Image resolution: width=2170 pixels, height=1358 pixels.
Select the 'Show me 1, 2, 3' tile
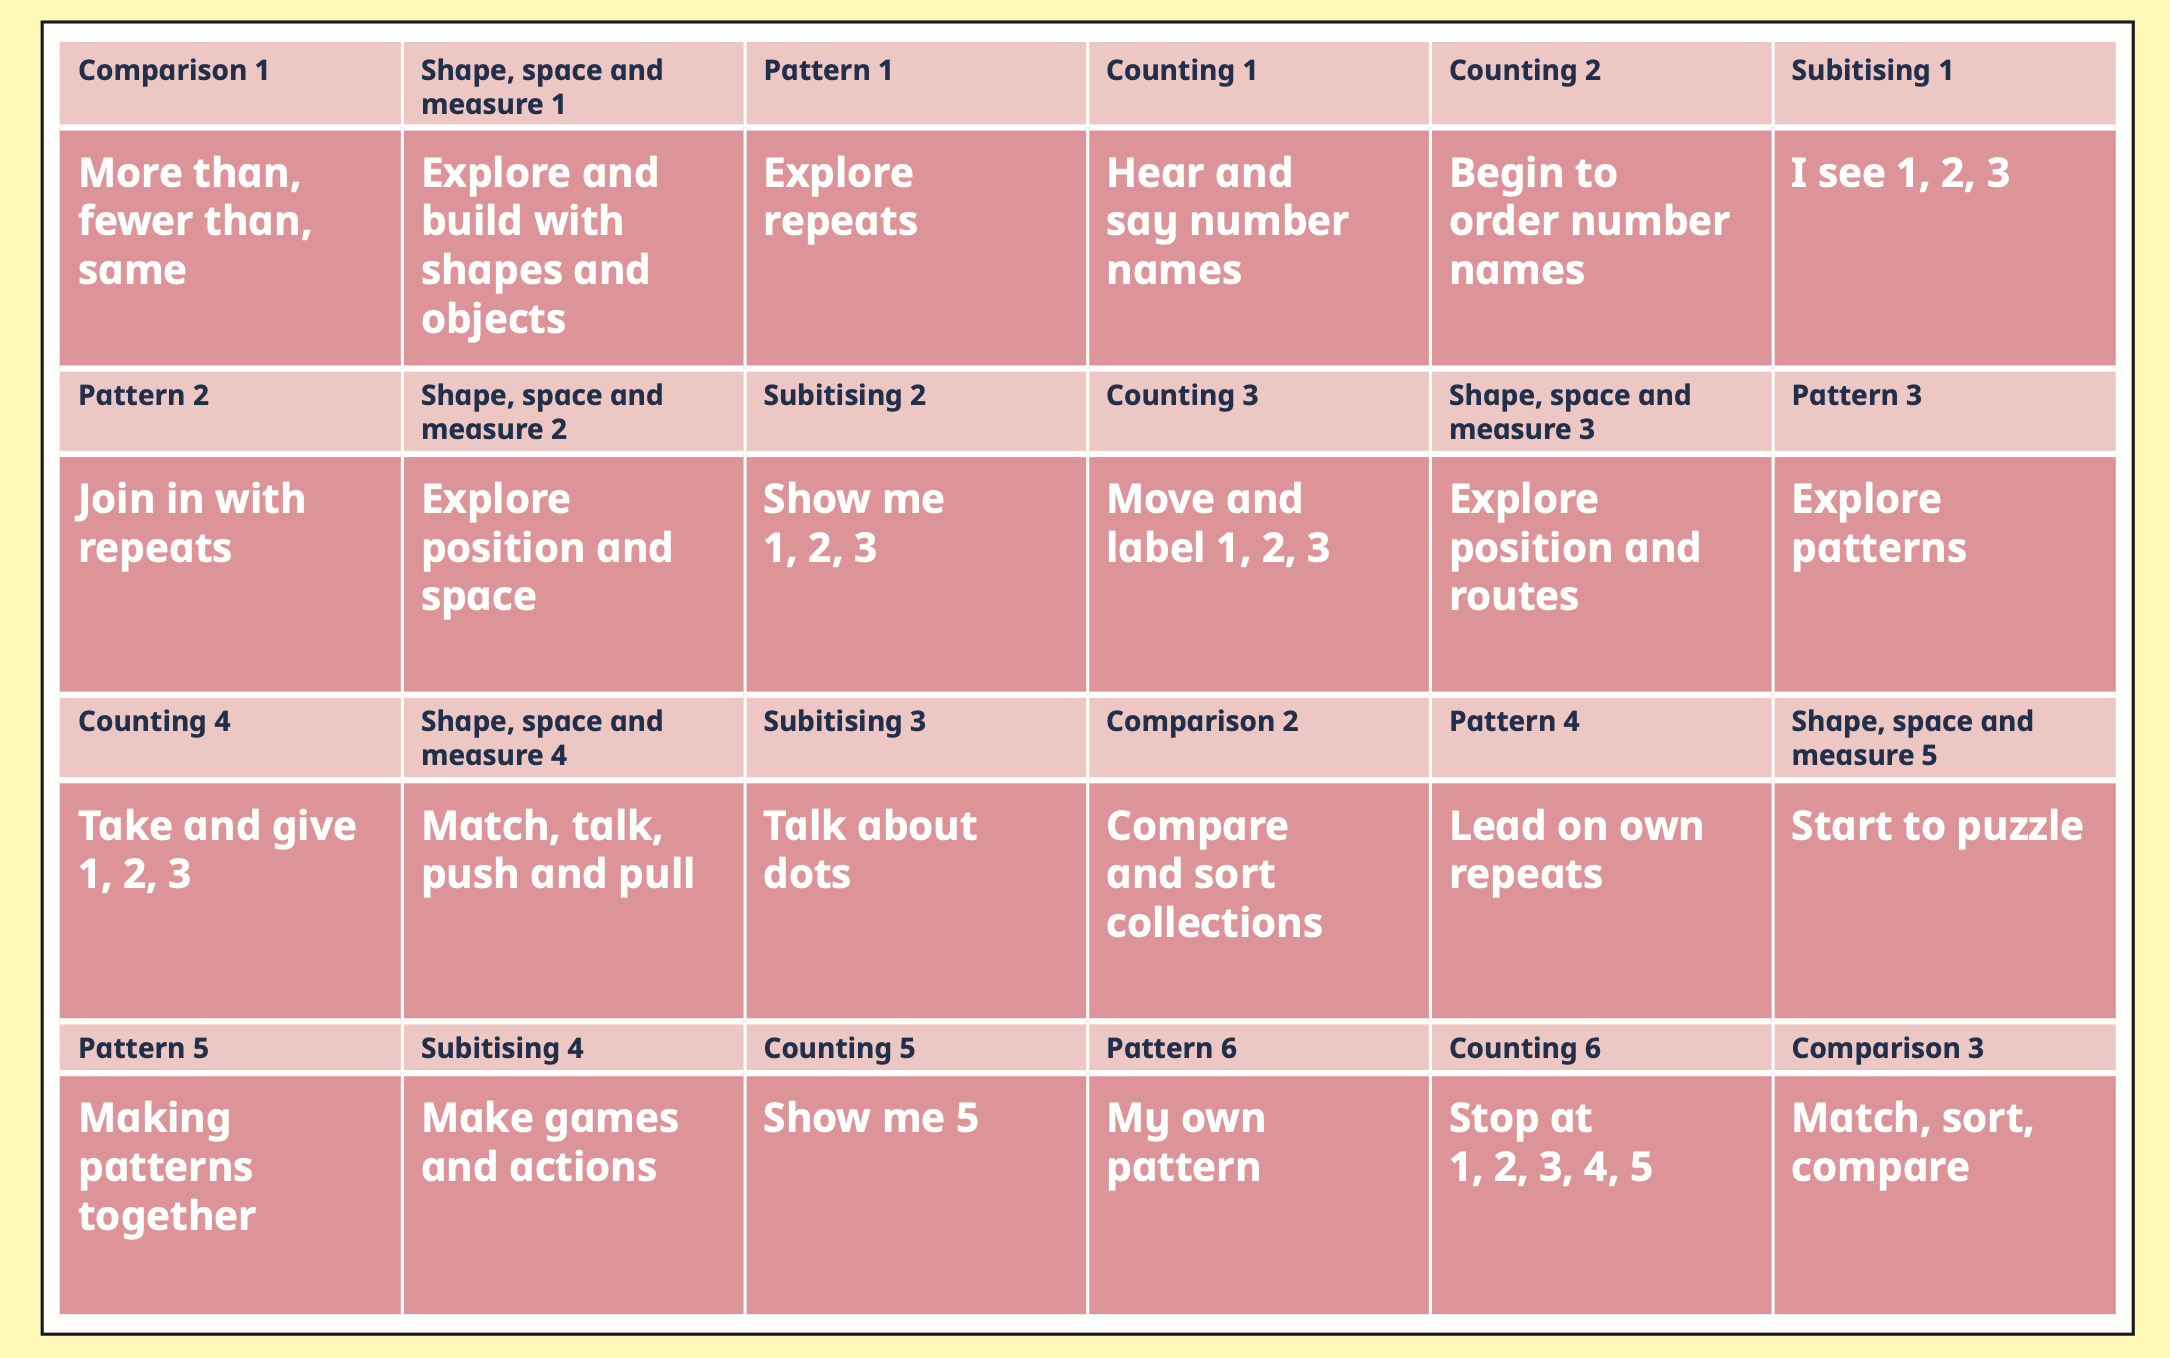coord(915,573)
